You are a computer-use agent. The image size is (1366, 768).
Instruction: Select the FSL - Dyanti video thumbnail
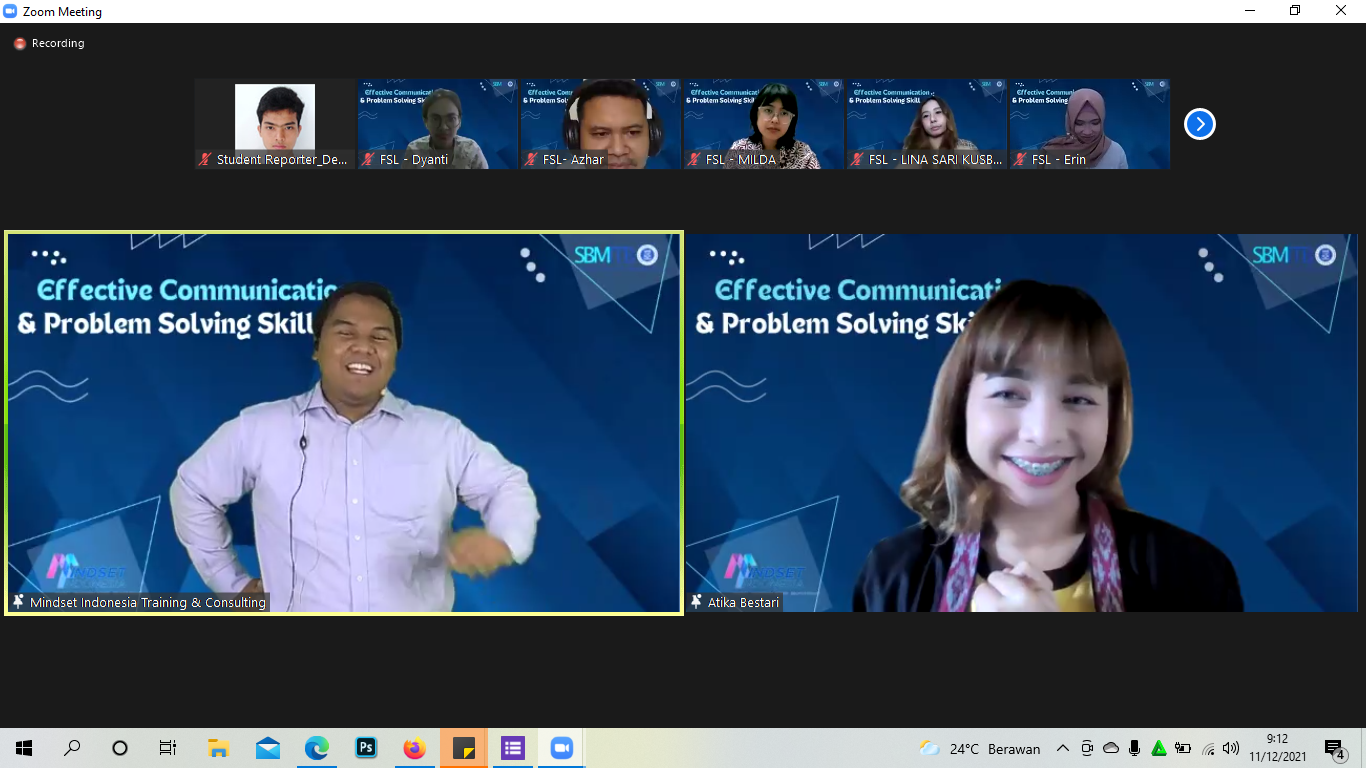coord(438,124)
